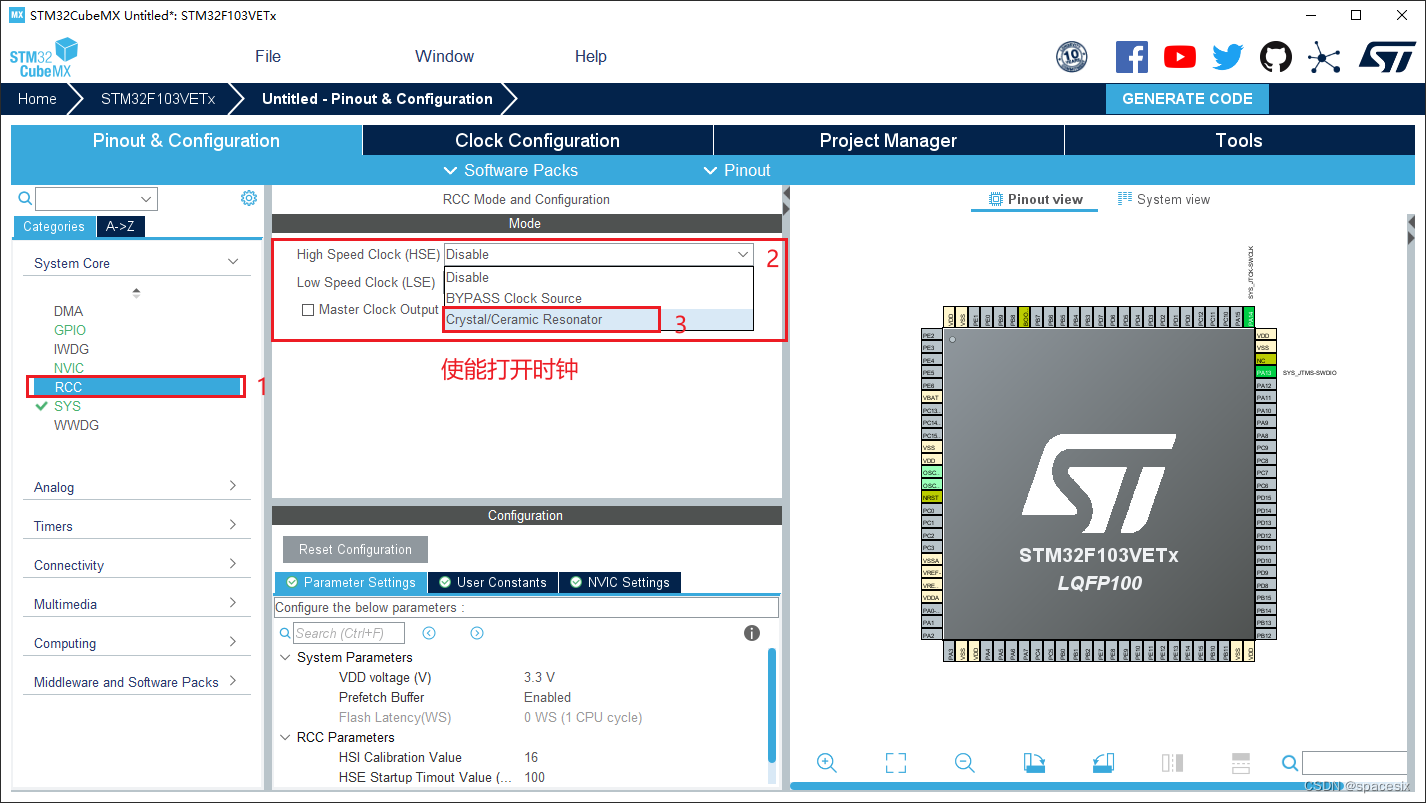The width and height of the screenshot is (1426, 803).
Task: Expand the Multimedia category
Action: 136,604
